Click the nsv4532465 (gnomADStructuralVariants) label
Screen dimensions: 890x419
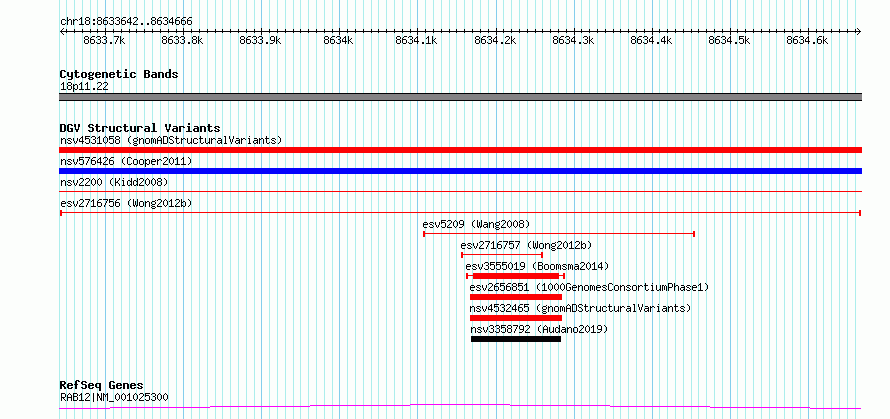coord(580,308)
